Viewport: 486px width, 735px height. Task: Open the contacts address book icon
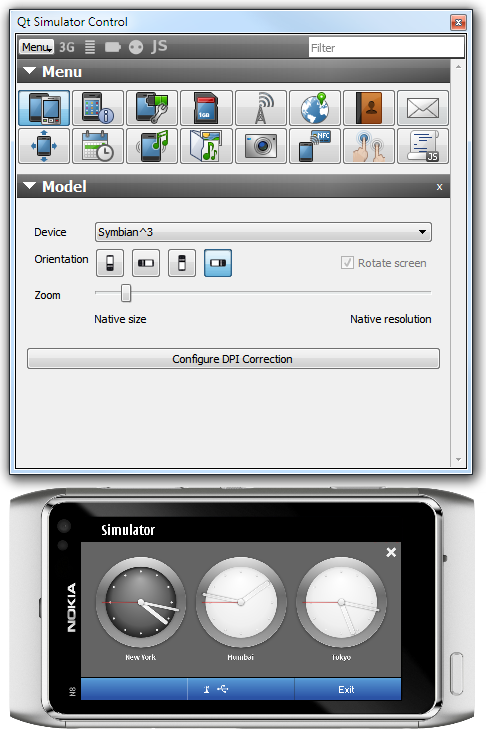point(369,108)
